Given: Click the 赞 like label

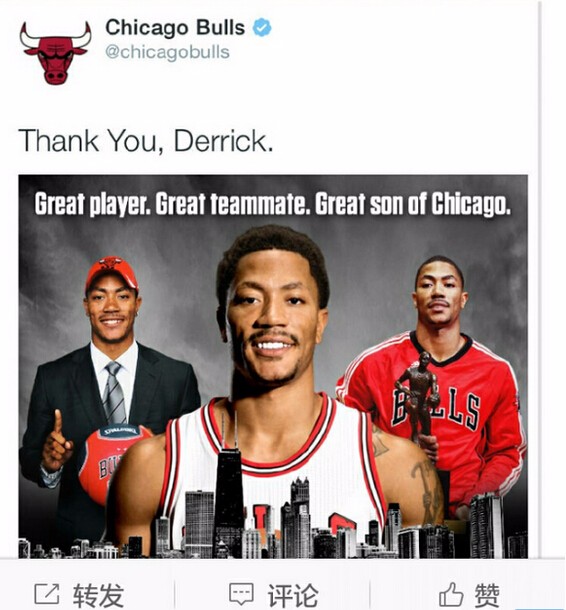Looking at the screenshot, I should pos(486,595).
